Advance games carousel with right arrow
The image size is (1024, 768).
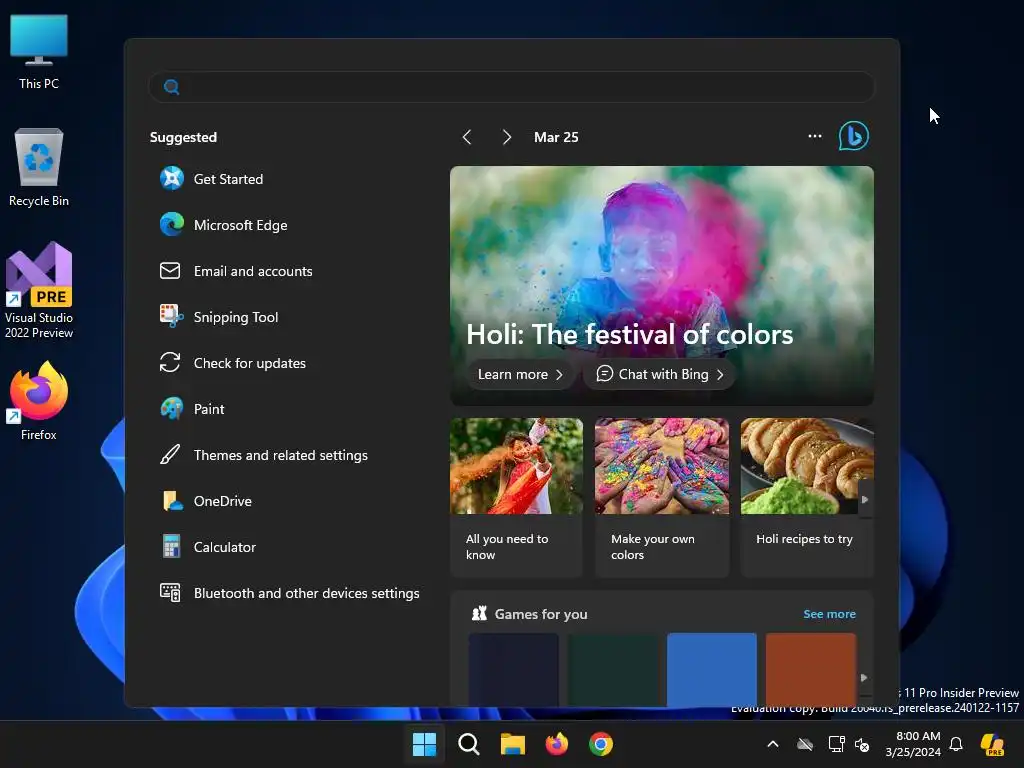coord(864,677)
